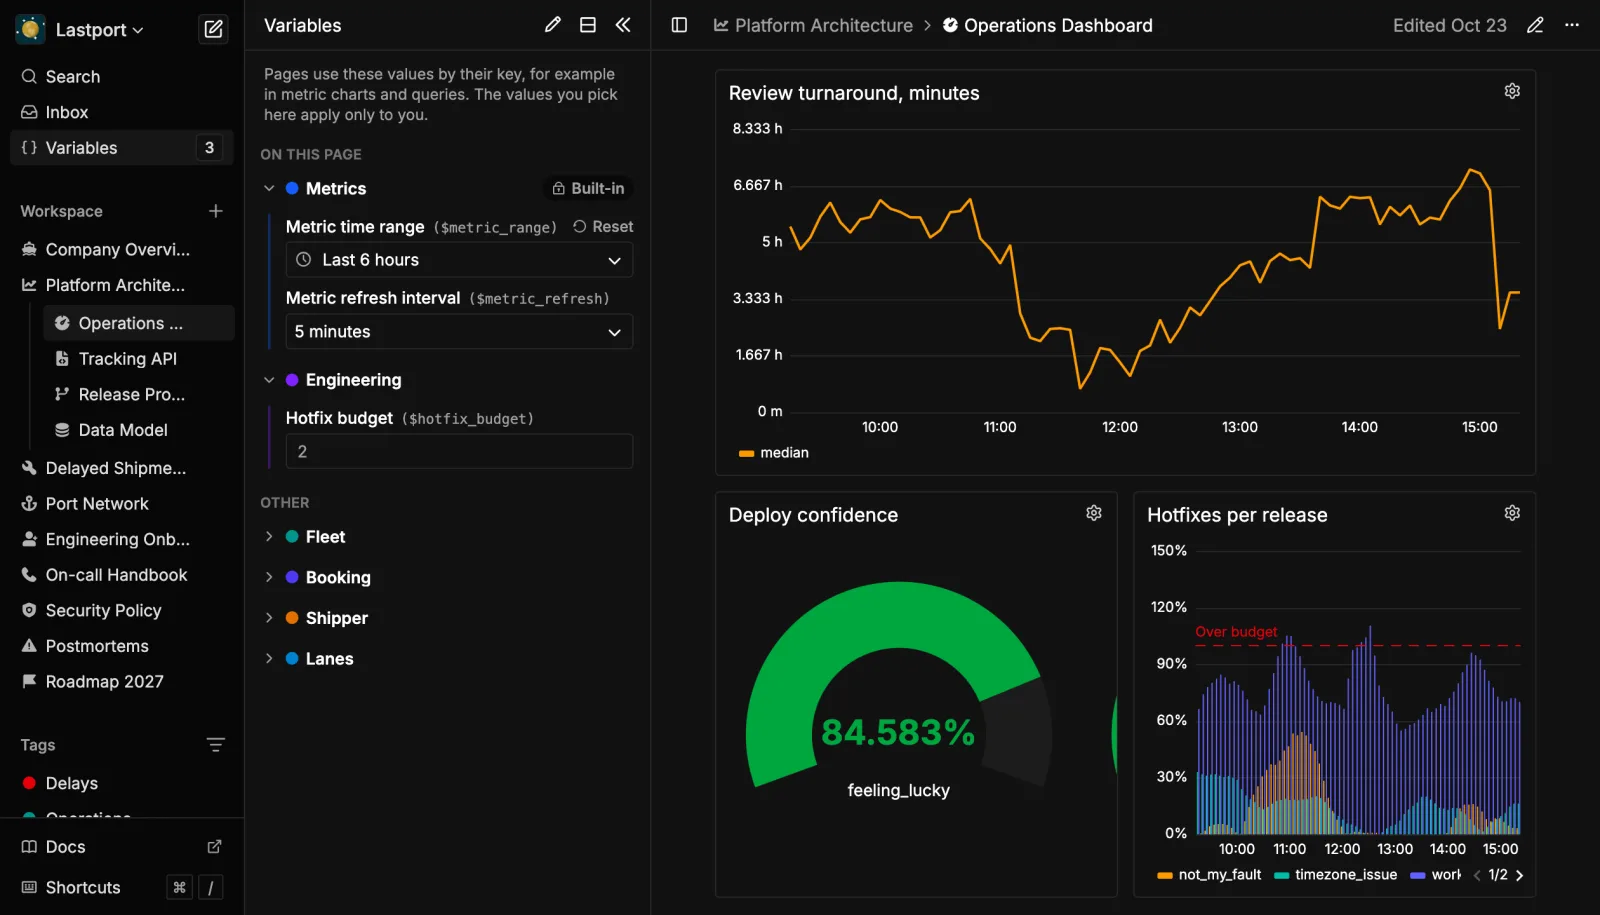Click the Hotfix budget input field
This screenshot has height=915, width=1600.
[459, 451]
